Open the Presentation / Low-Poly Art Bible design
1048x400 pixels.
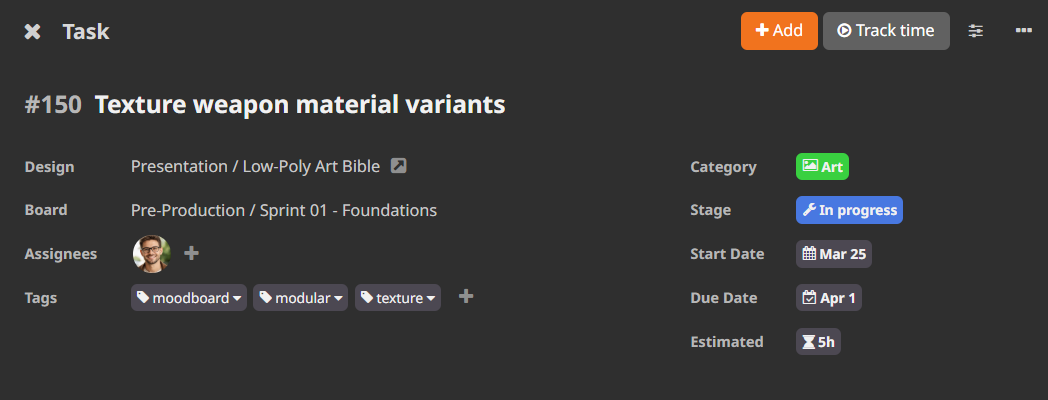tap(255, 167)
